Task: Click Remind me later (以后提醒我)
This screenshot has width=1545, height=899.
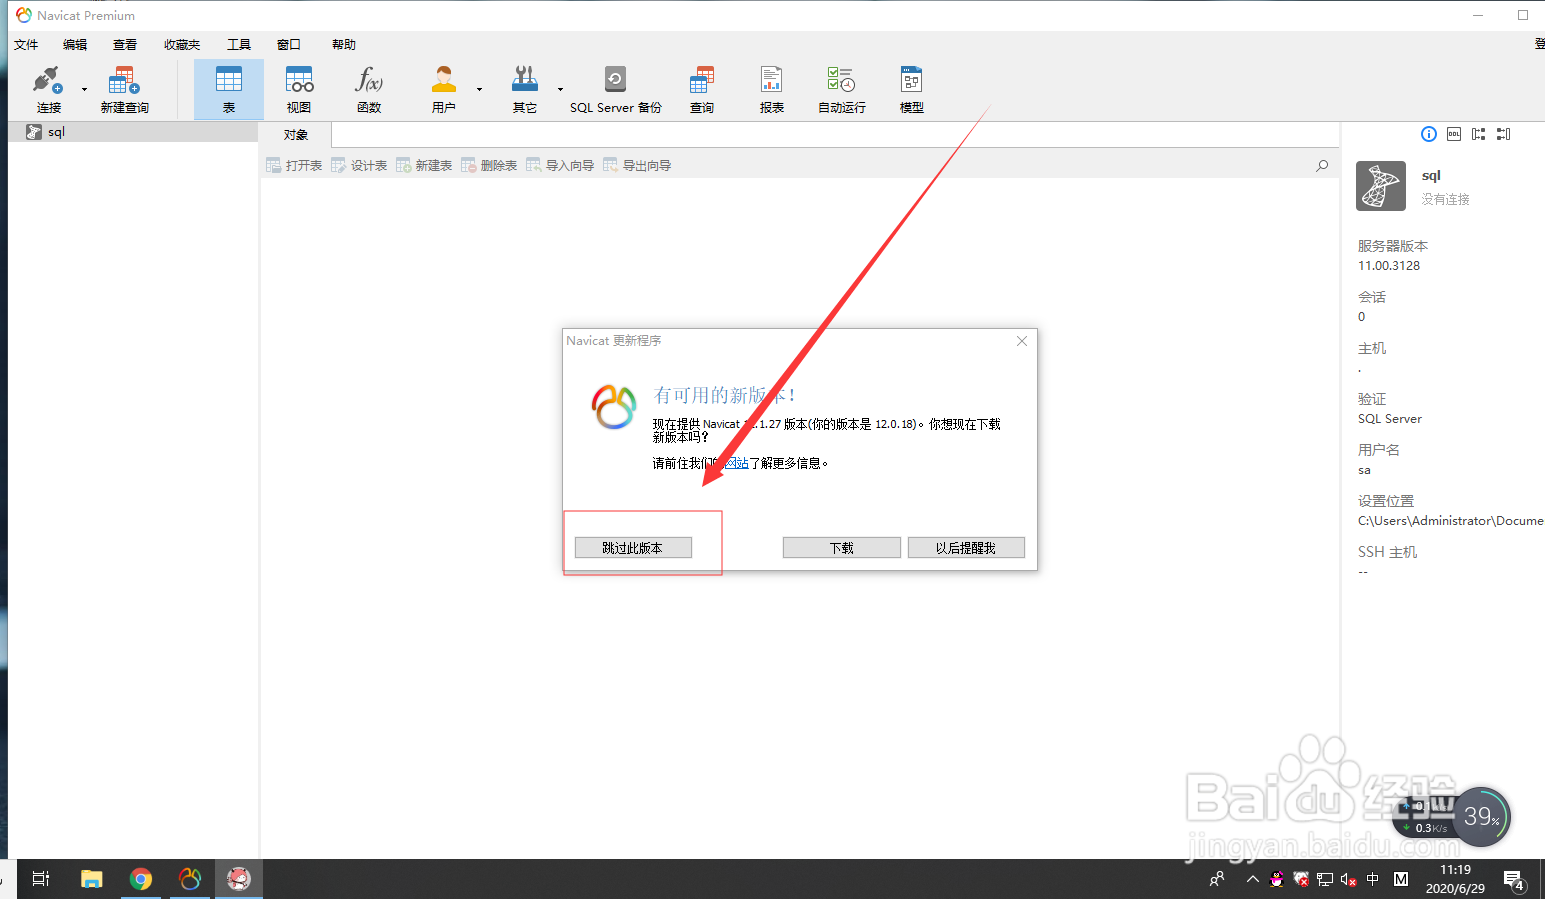Action: [966, 548]
